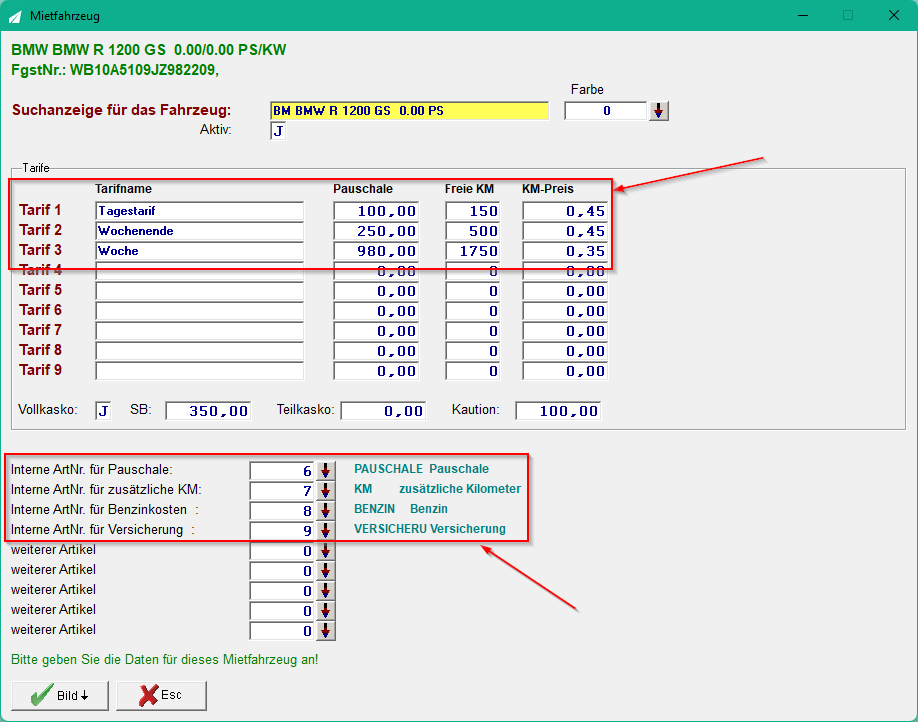Open lookup arrow of first weiterer Artikel
This screenshot has width=918, height=722.
pos(326,551)
